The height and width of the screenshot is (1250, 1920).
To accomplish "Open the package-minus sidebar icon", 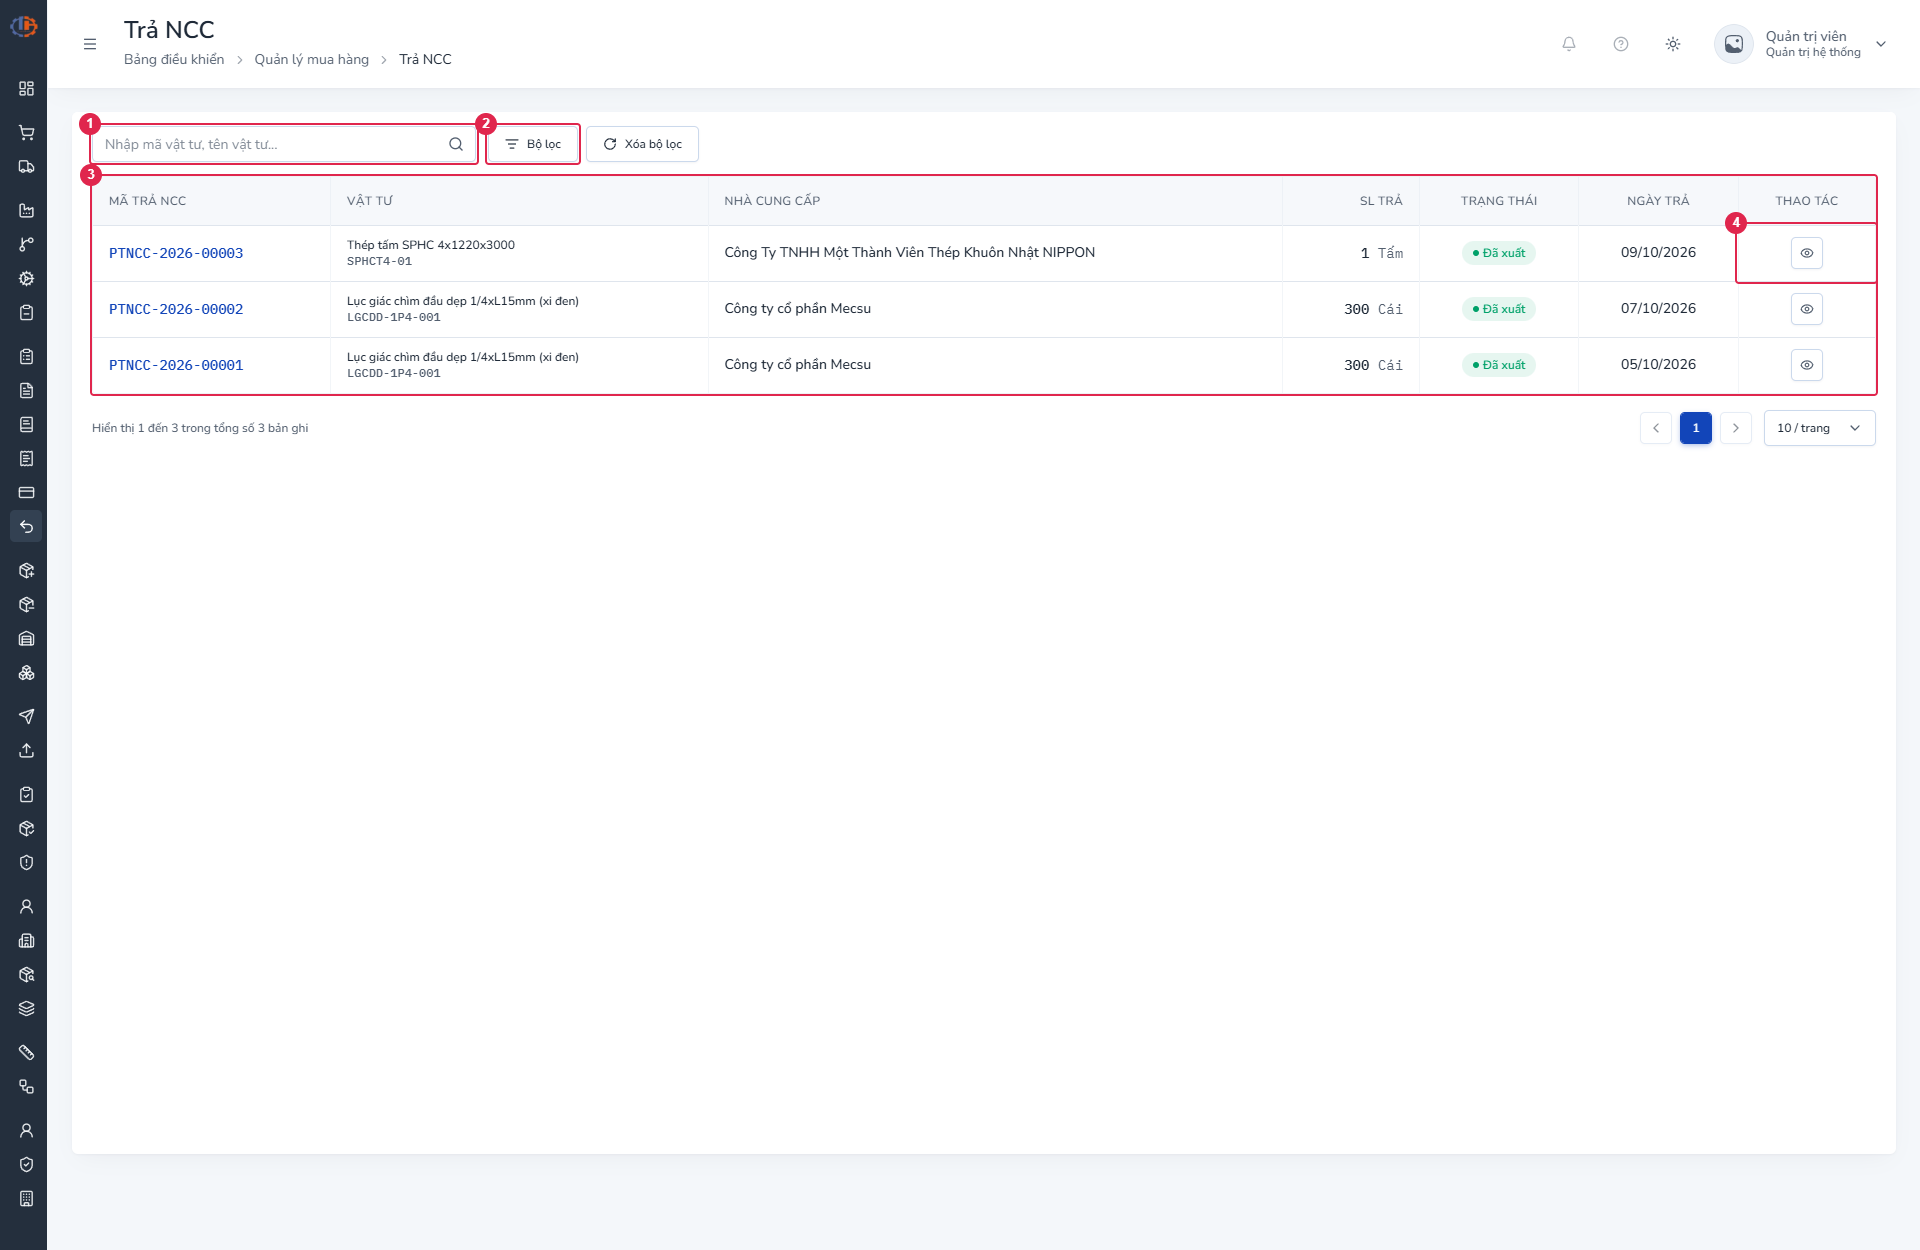I will pyautogui.click(x=26, y=605).
